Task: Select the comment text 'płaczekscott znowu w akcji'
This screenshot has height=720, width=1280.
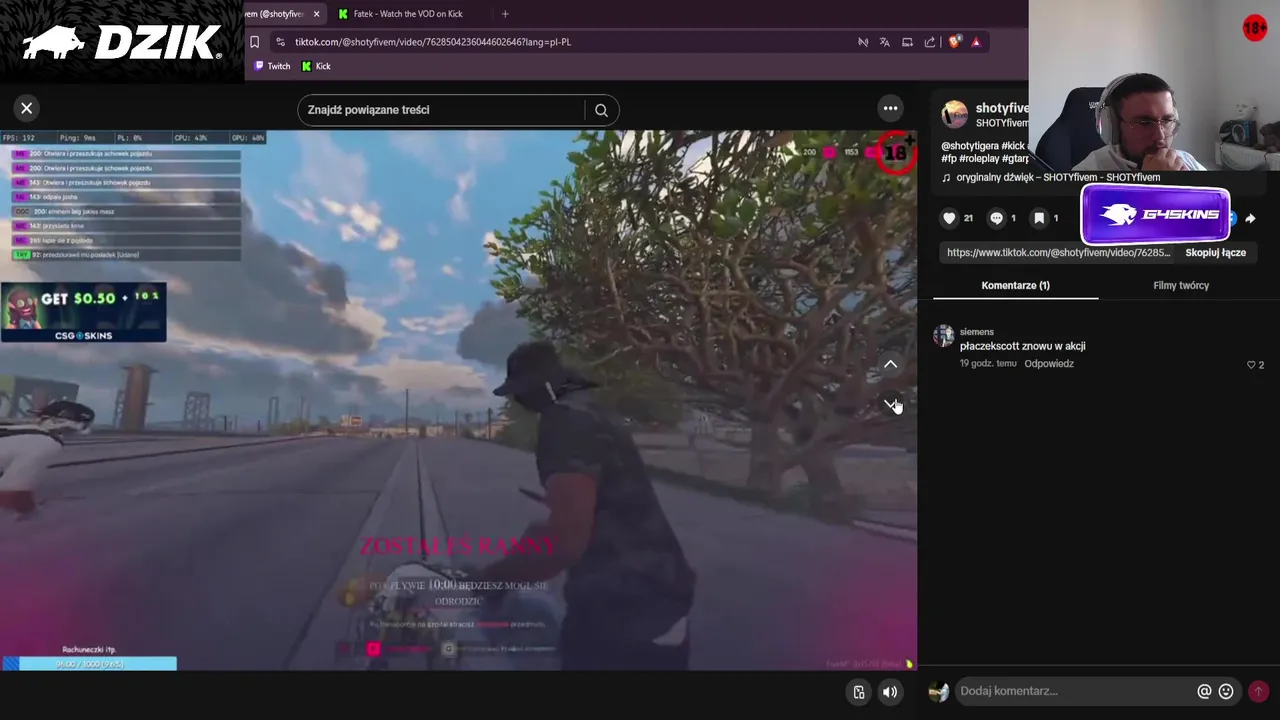Action: (x=1022, y=346)
